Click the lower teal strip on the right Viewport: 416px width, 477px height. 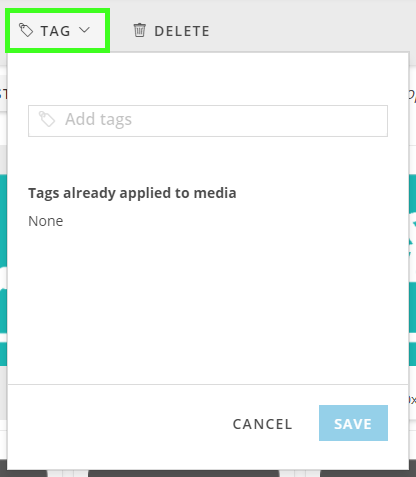[413, 354]
